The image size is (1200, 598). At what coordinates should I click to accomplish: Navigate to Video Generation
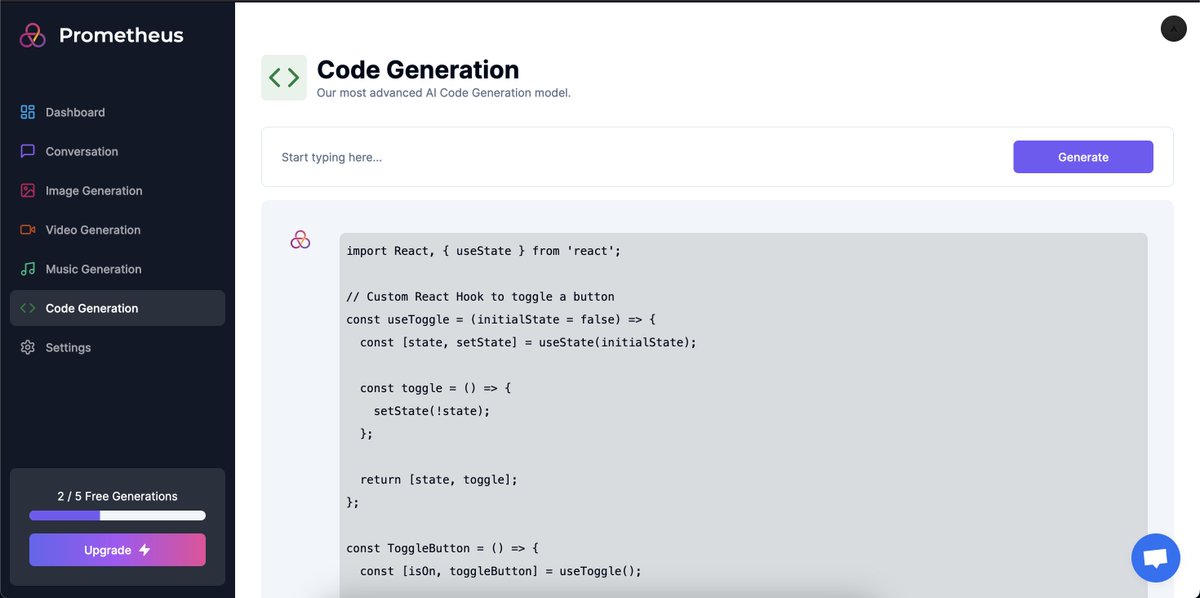tap(117, 229)
